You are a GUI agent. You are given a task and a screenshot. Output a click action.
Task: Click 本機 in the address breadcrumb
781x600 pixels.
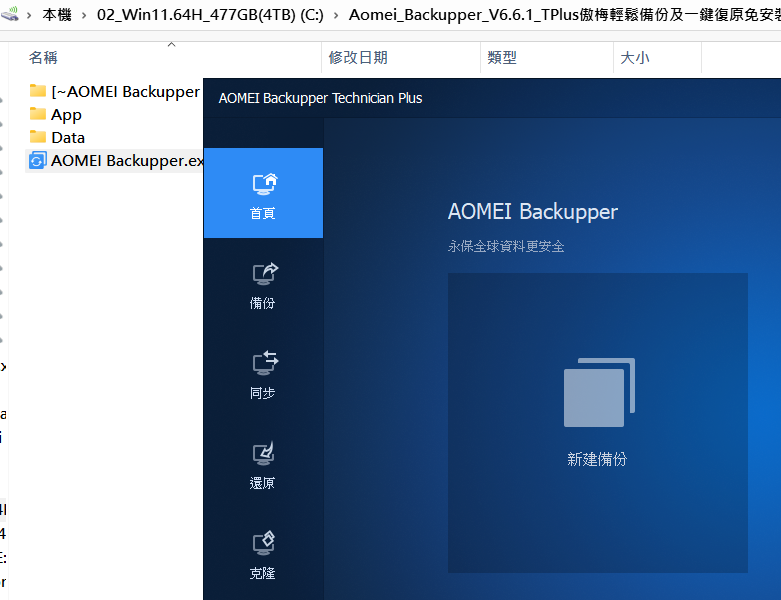click(x=57, y=15)
